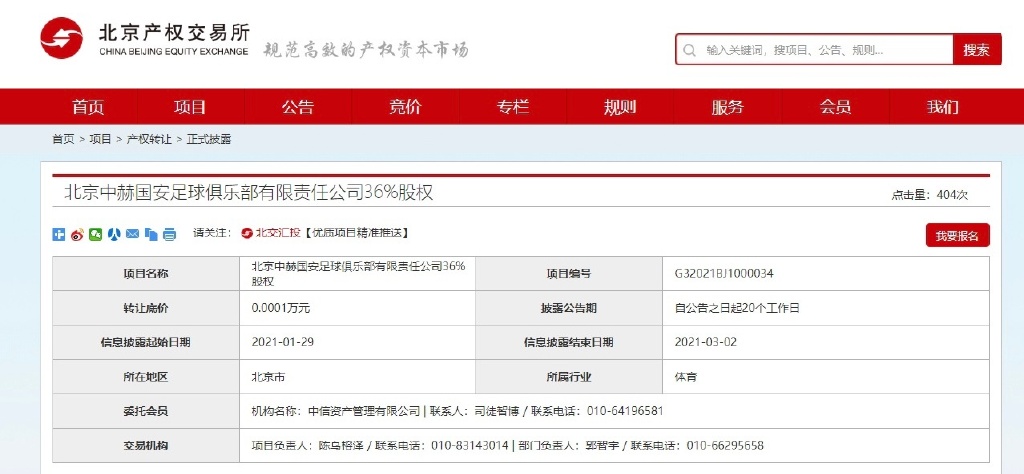Screen dimensions: 1024x474
Task: Click the price value 0.0001万元
Action: [x=282, y=308]
